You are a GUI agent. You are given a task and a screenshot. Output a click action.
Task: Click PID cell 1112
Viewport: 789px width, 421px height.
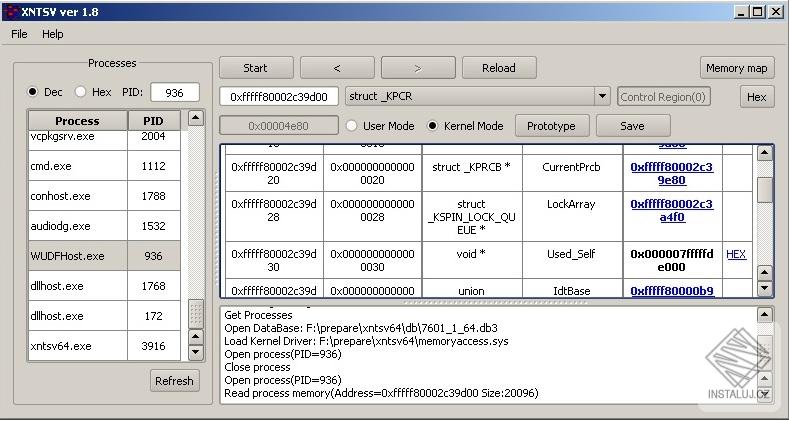[x=153, y=166]
